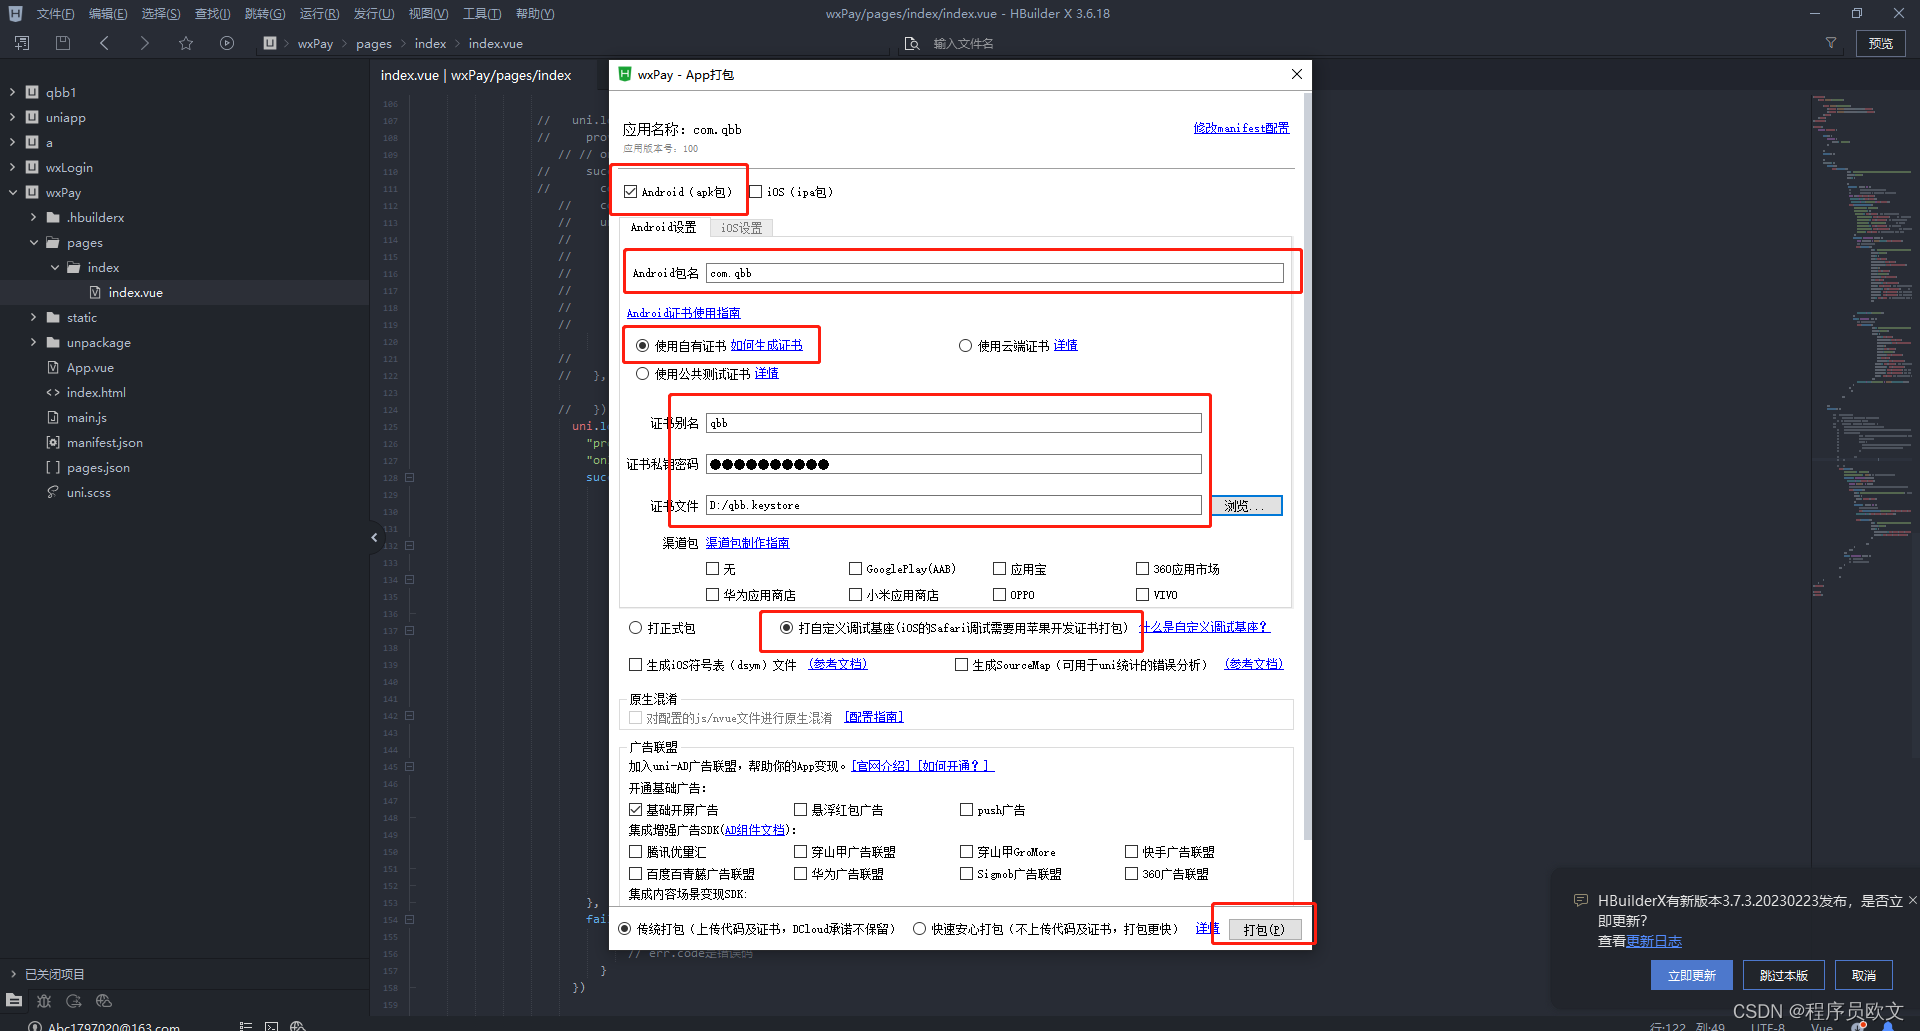Screen dimensions: 1920x1031
Task: Open the 修改manifest配置 link
Action: click(1241, 128)
